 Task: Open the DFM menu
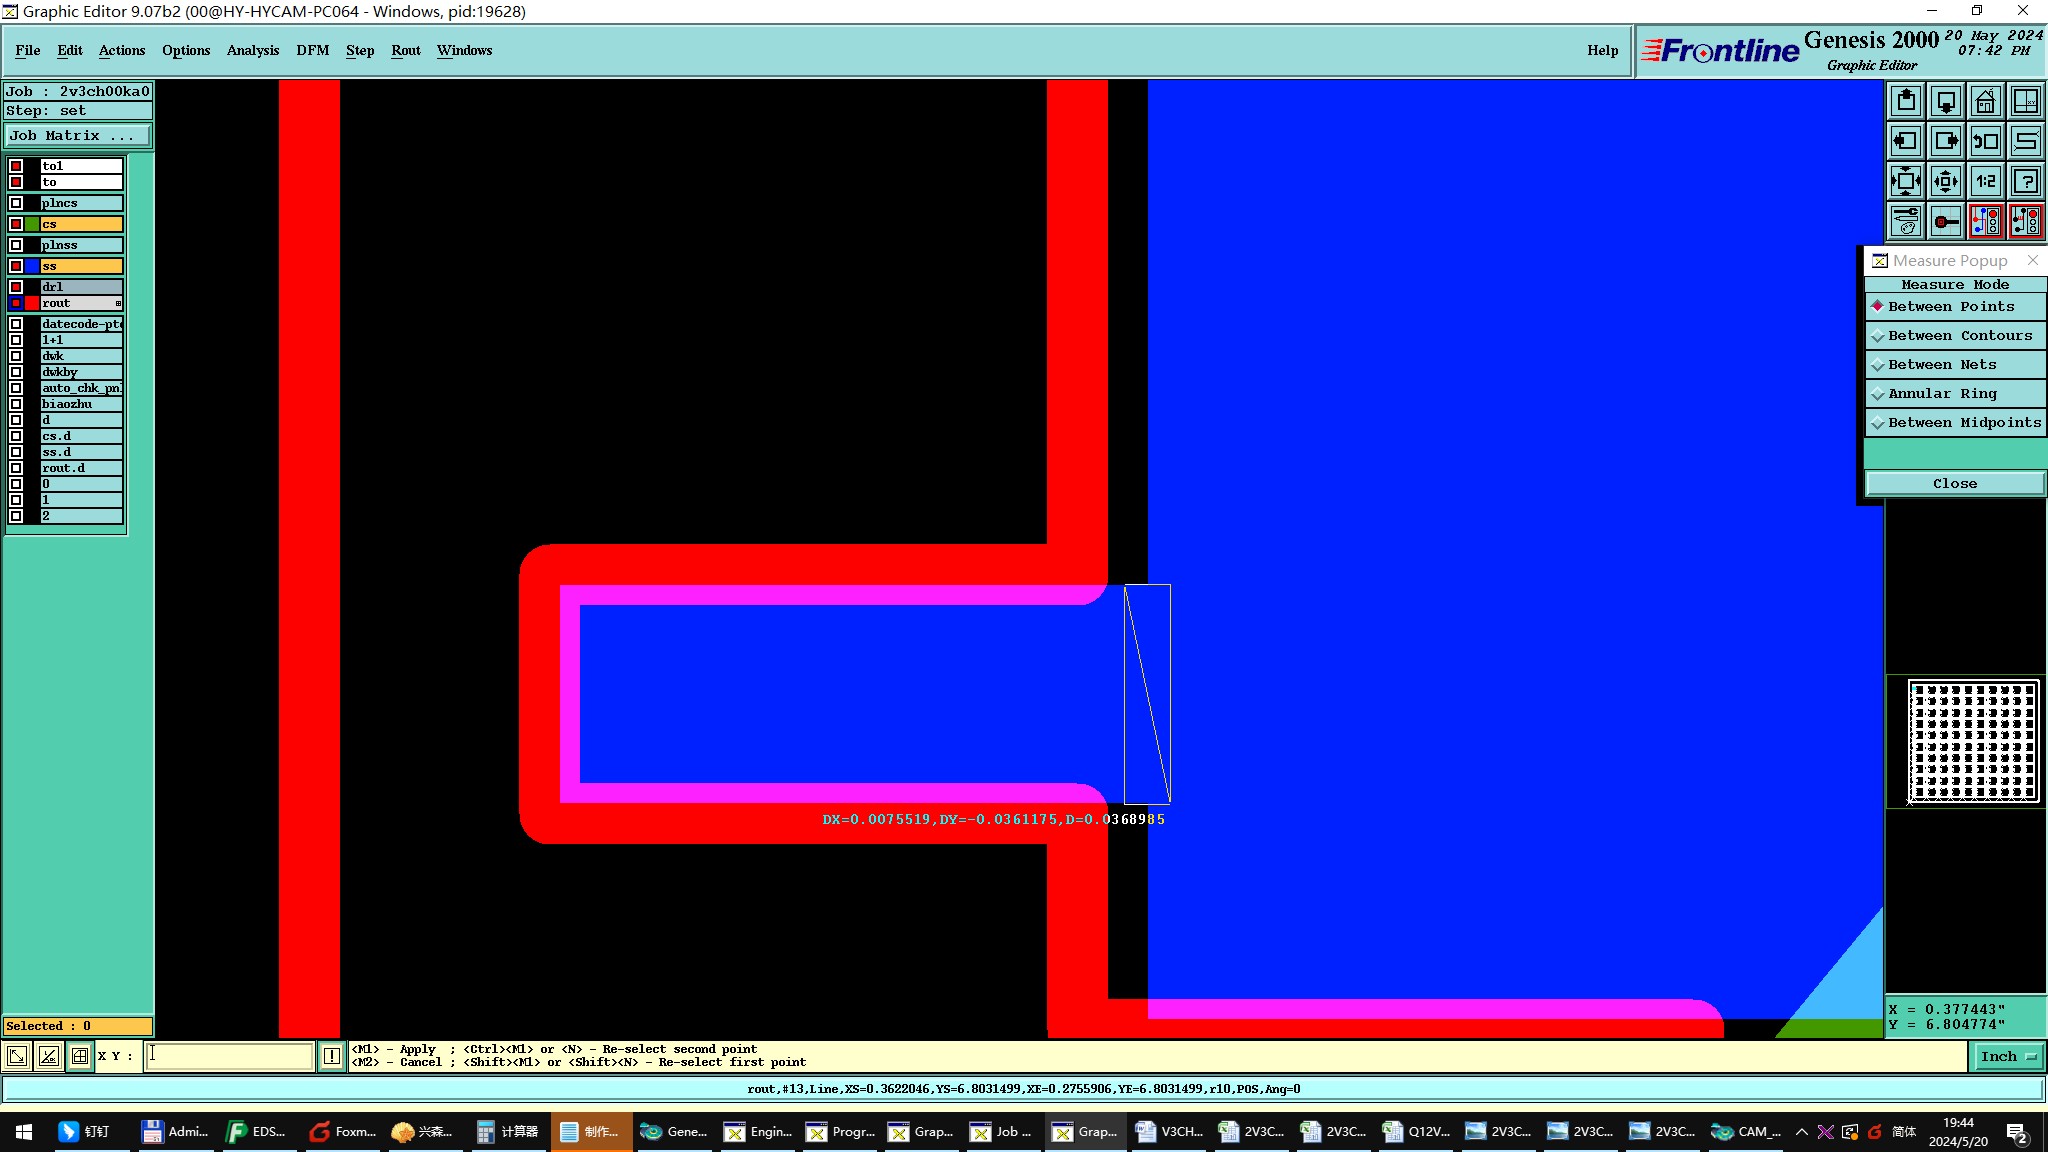312,50
